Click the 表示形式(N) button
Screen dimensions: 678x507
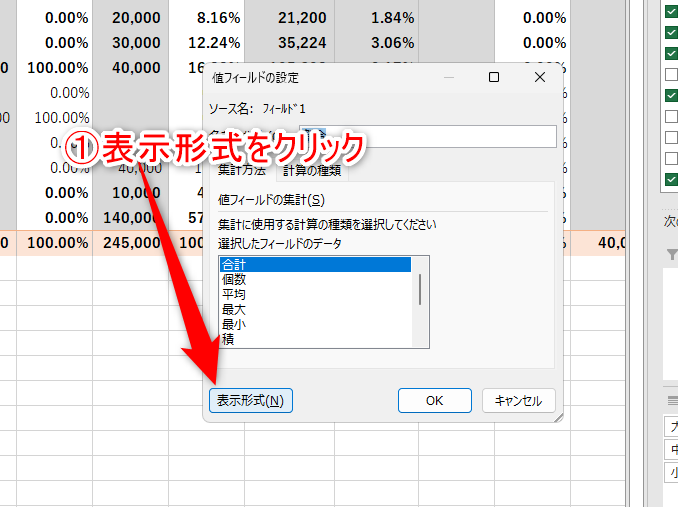tap(250, 400)
